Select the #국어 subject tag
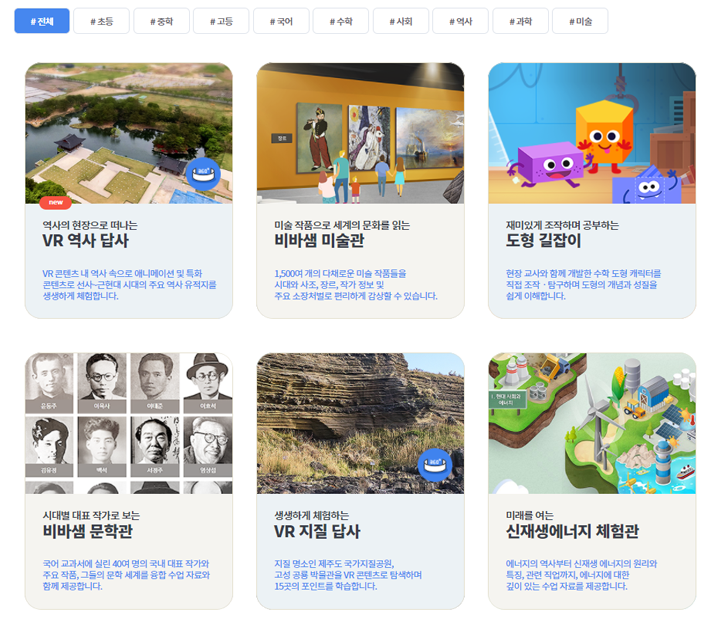Screen dimensions: 720x621 pos(281,21)
